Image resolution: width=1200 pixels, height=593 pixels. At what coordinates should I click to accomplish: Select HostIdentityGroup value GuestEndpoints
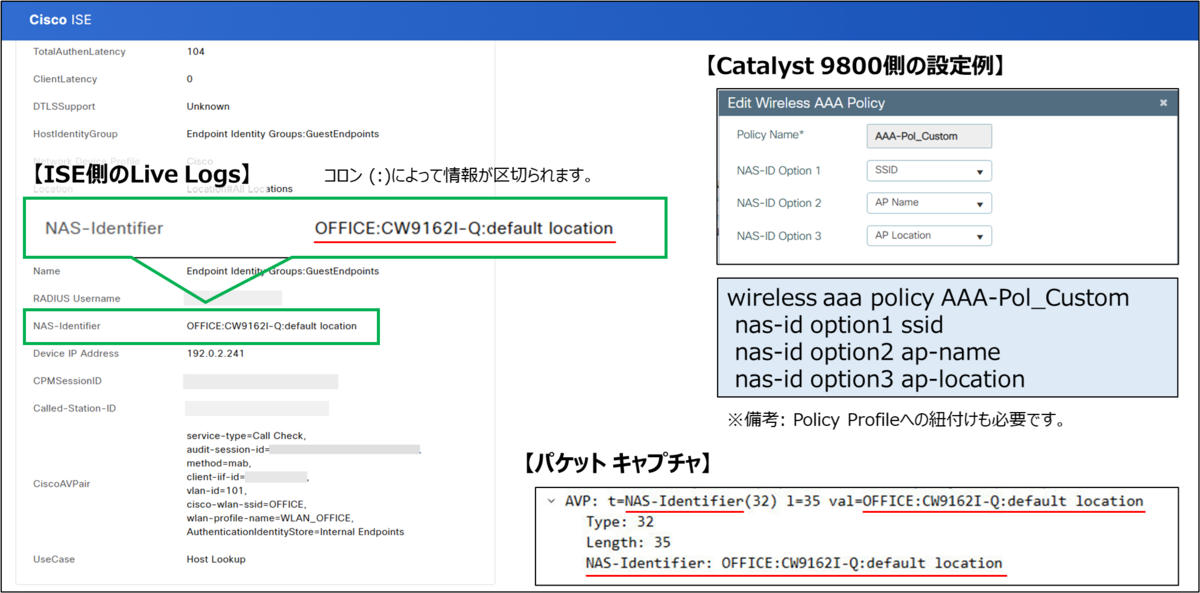(283, 133)
